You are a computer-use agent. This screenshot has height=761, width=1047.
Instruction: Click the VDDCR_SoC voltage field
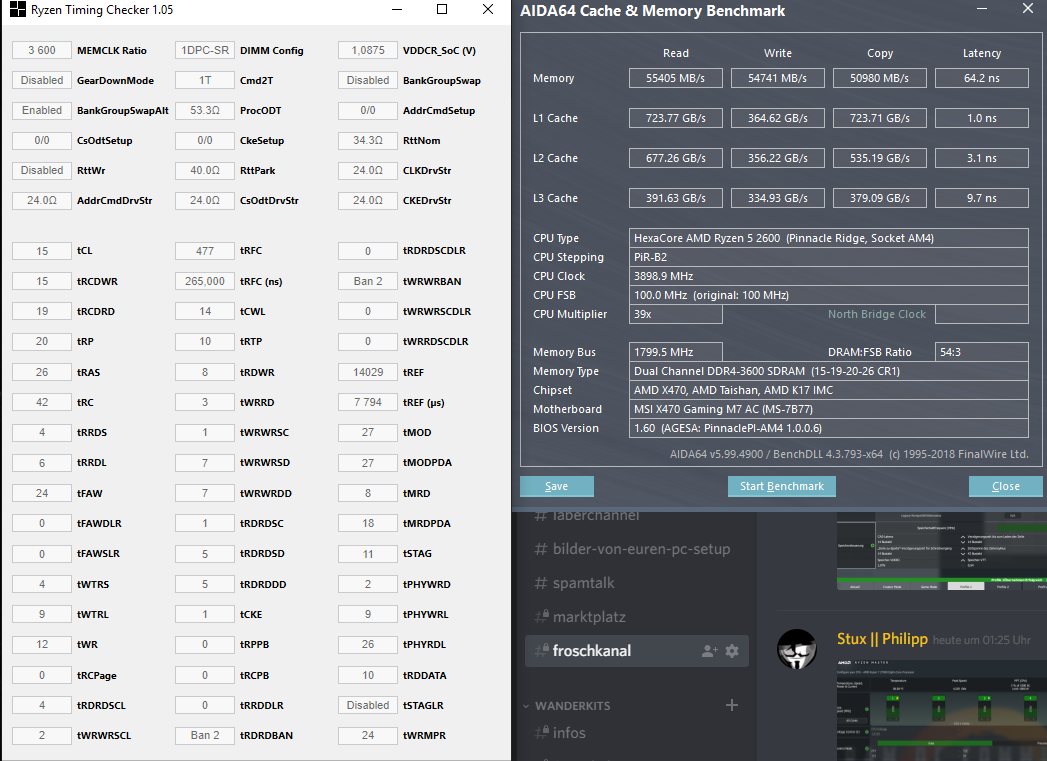point(368,50)
